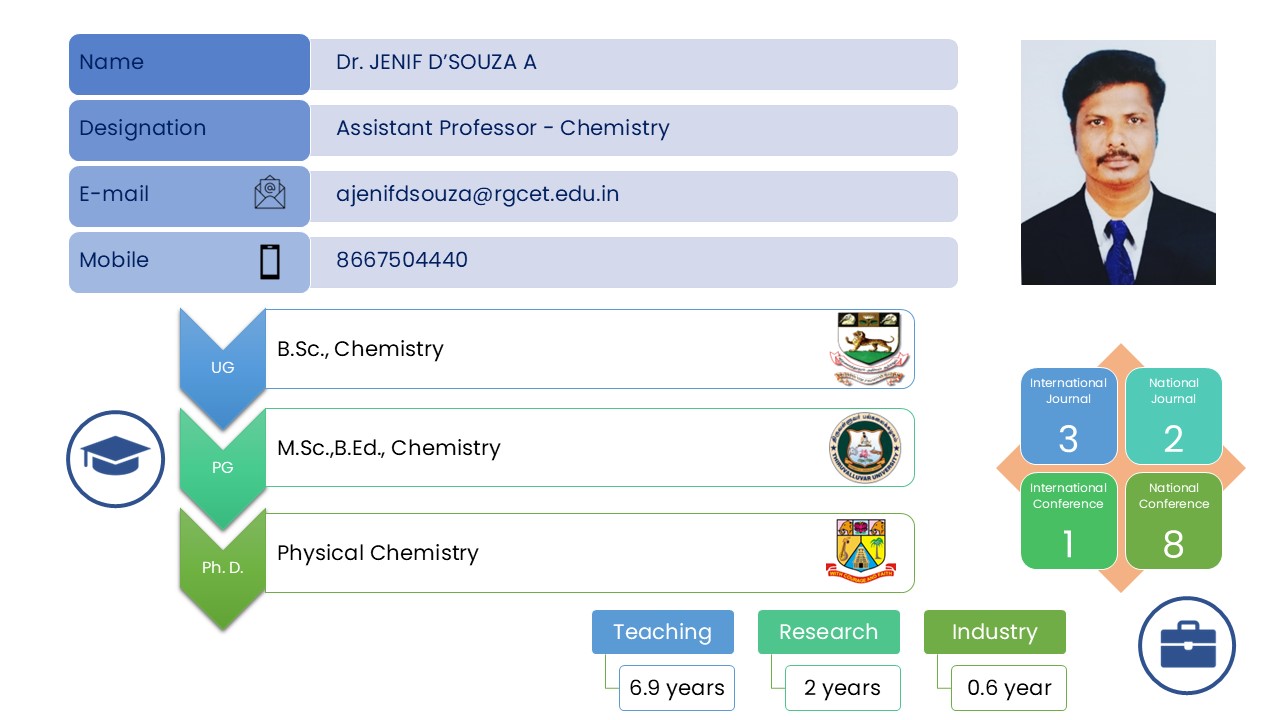Click the briefcase icon
1280x720 pixels.
(x=1187, y=645)
